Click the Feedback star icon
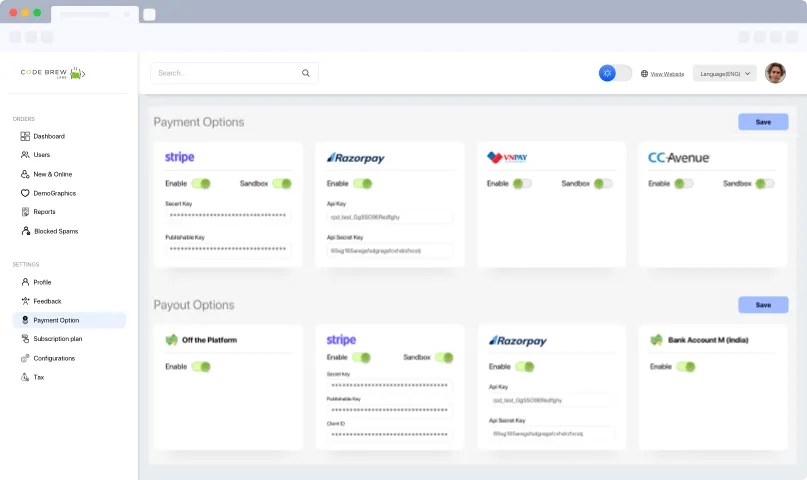 pos(25,301)
